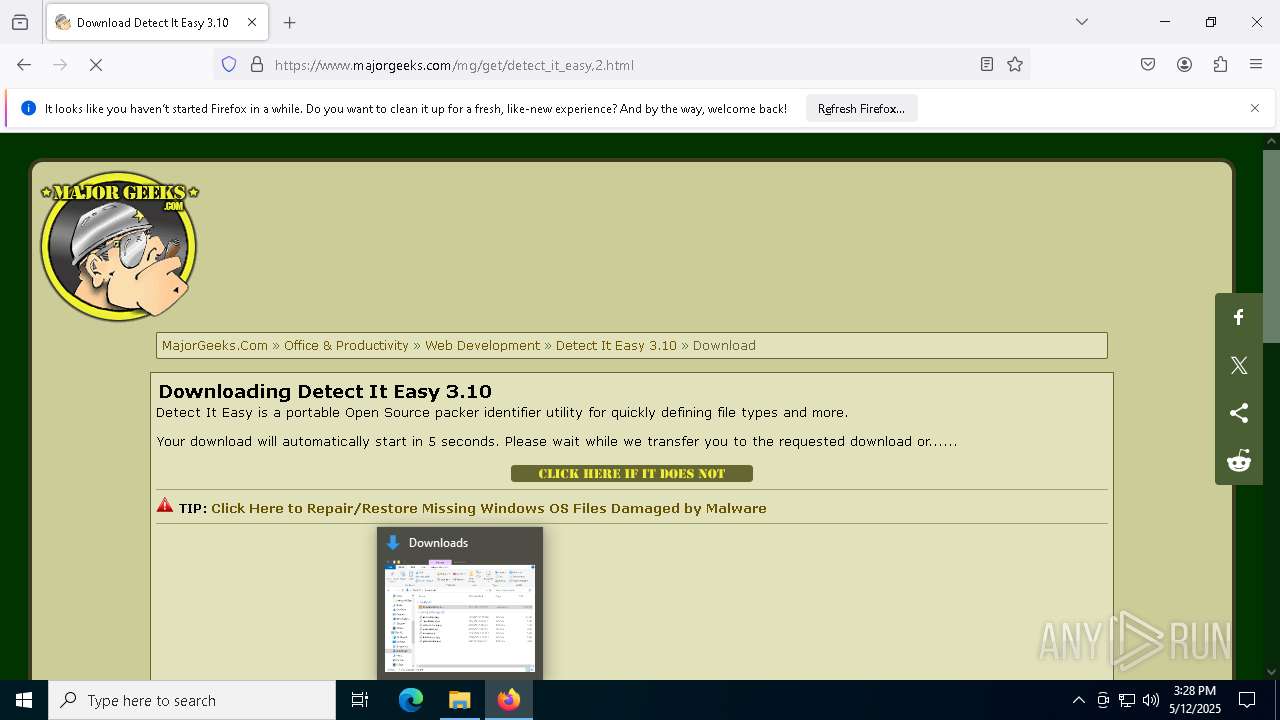Click the network tray icon
This screenshot has width=1280, height=720.
coord(1127,700)
